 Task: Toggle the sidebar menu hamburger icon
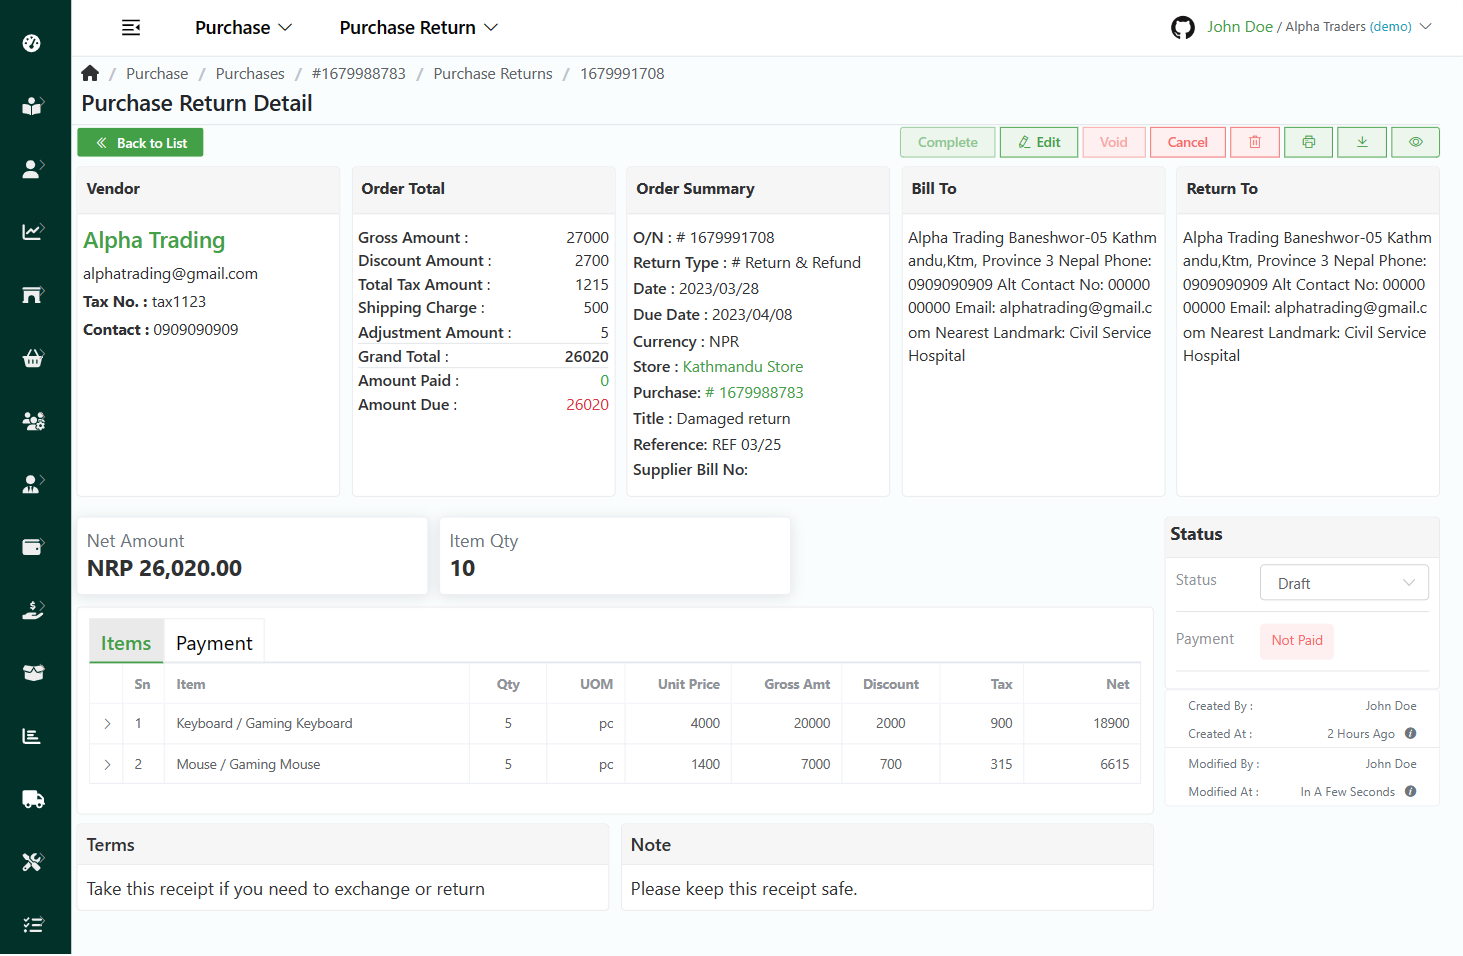click(131, 28)
